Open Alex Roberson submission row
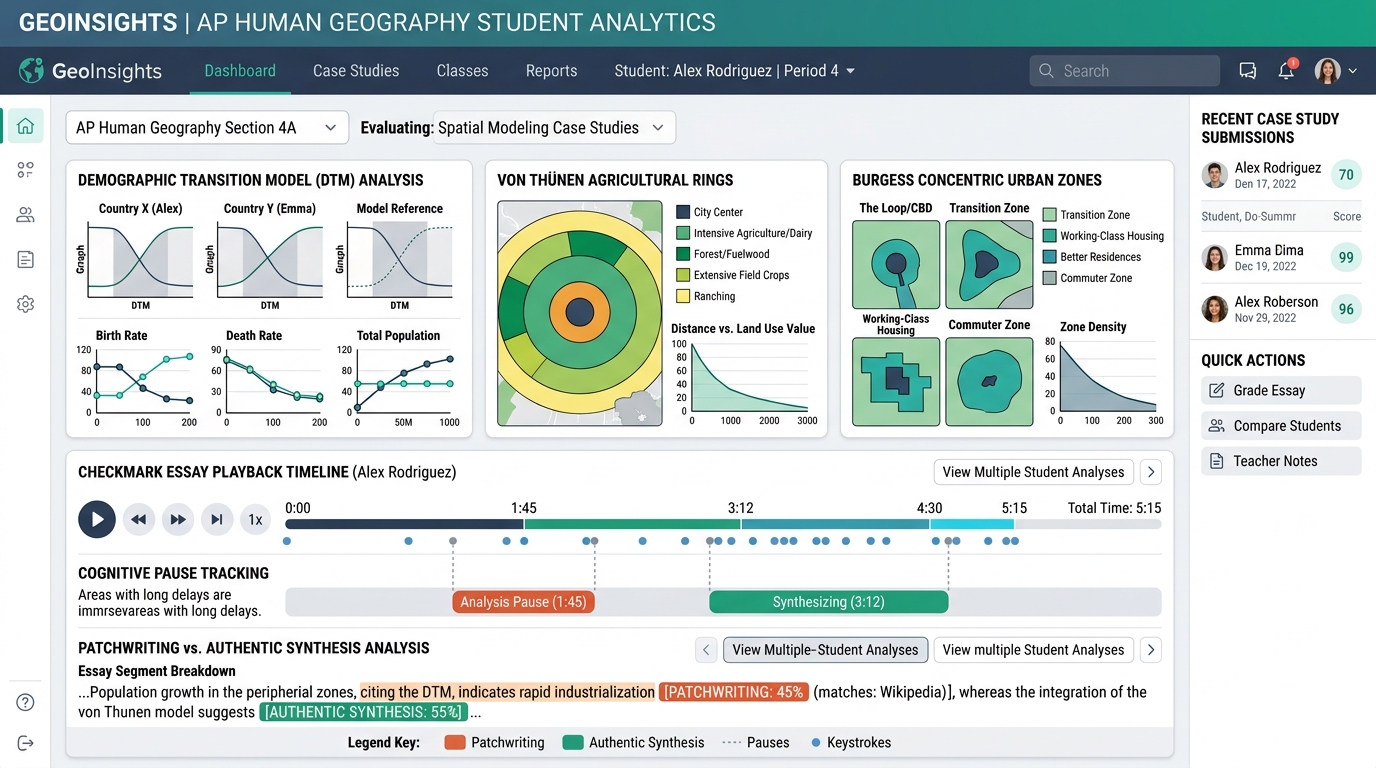Image resolution: width=1376 pixels, height=768 pixels. pyautogui.click(x=1282, y=309)
